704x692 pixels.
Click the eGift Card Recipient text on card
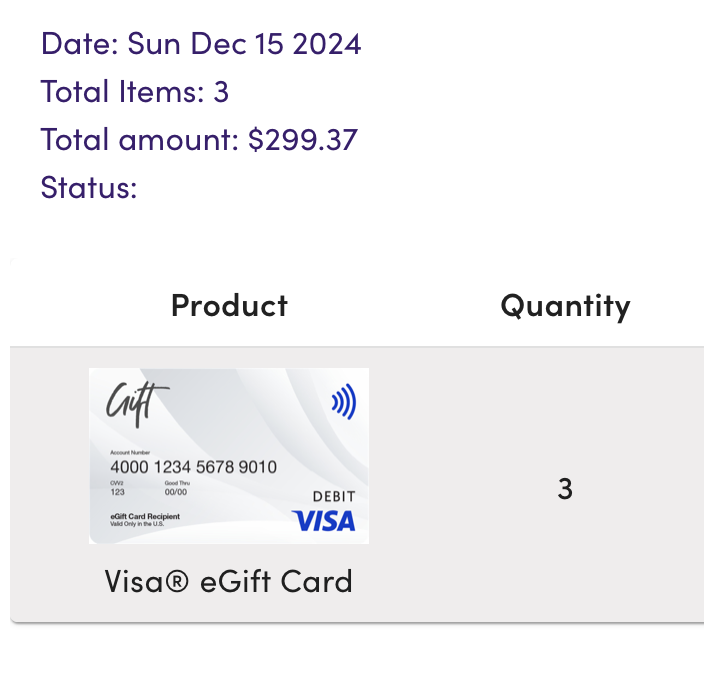click(x=145, y=516)
